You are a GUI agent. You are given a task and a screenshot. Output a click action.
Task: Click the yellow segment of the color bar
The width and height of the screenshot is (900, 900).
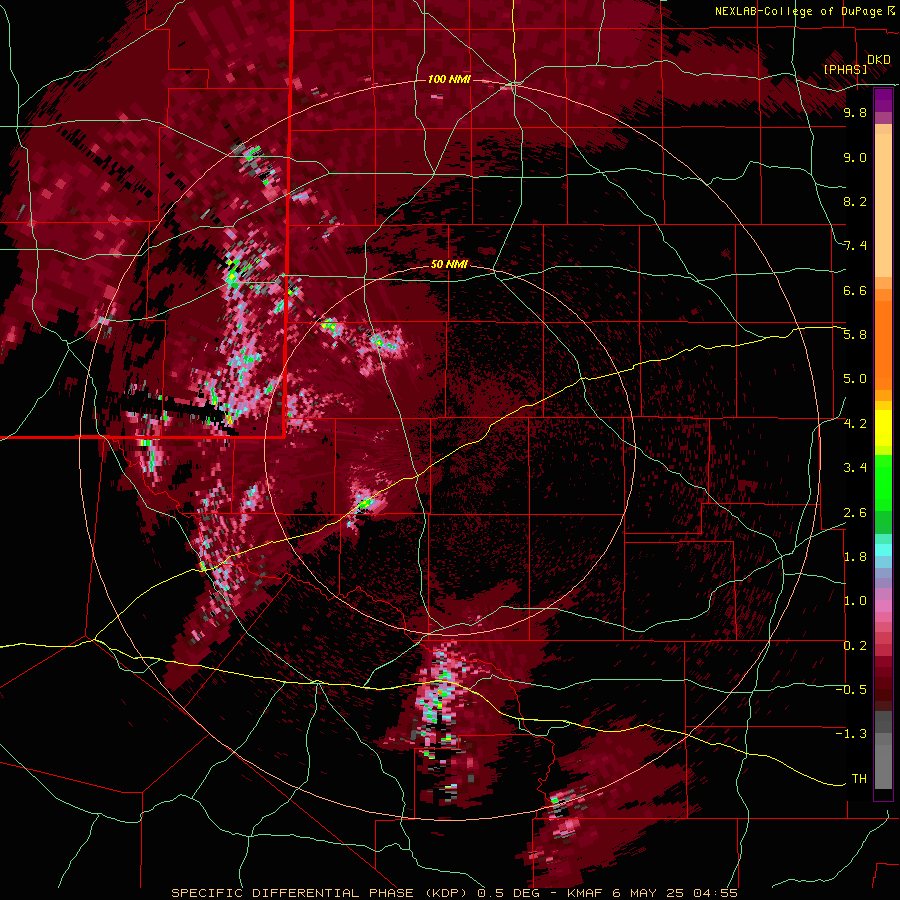pos(883,428)
